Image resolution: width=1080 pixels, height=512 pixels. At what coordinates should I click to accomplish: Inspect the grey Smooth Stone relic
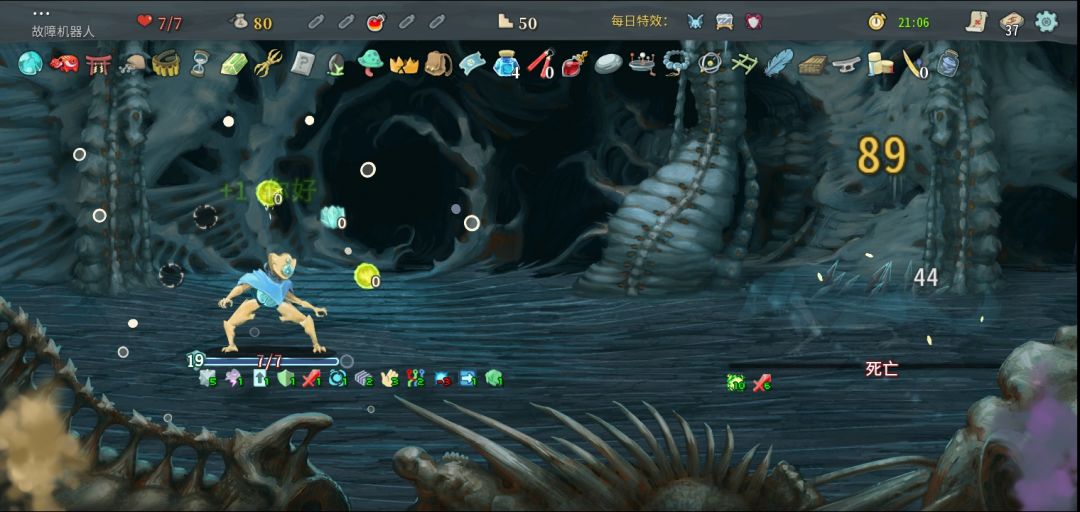coord(609,64)
